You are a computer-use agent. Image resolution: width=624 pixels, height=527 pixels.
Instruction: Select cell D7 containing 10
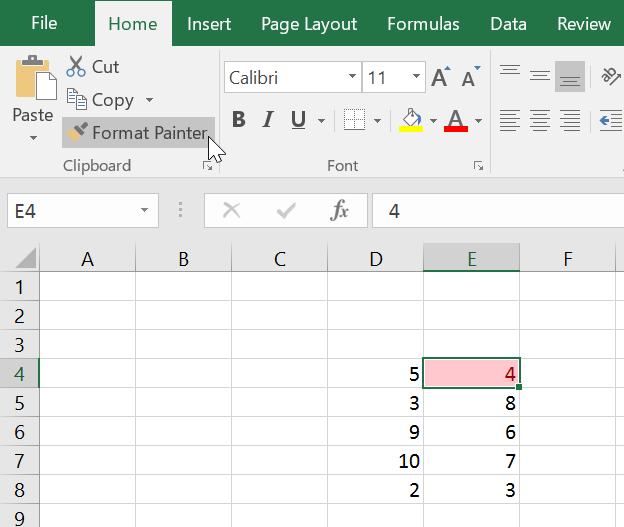(376, 461)
